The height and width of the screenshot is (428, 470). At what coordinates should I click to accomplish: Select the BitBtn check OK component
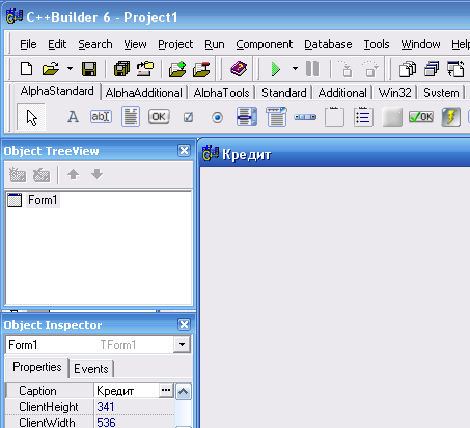click(x=421, y=117)
